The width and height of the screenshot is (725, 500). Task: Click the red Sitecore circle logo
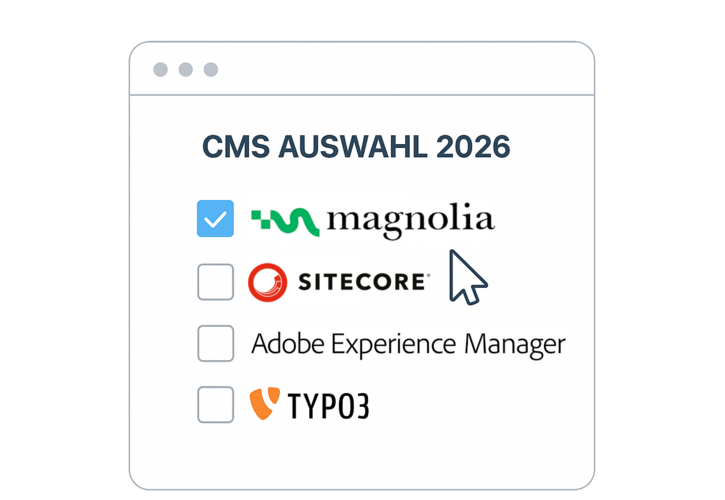point(267,283)
